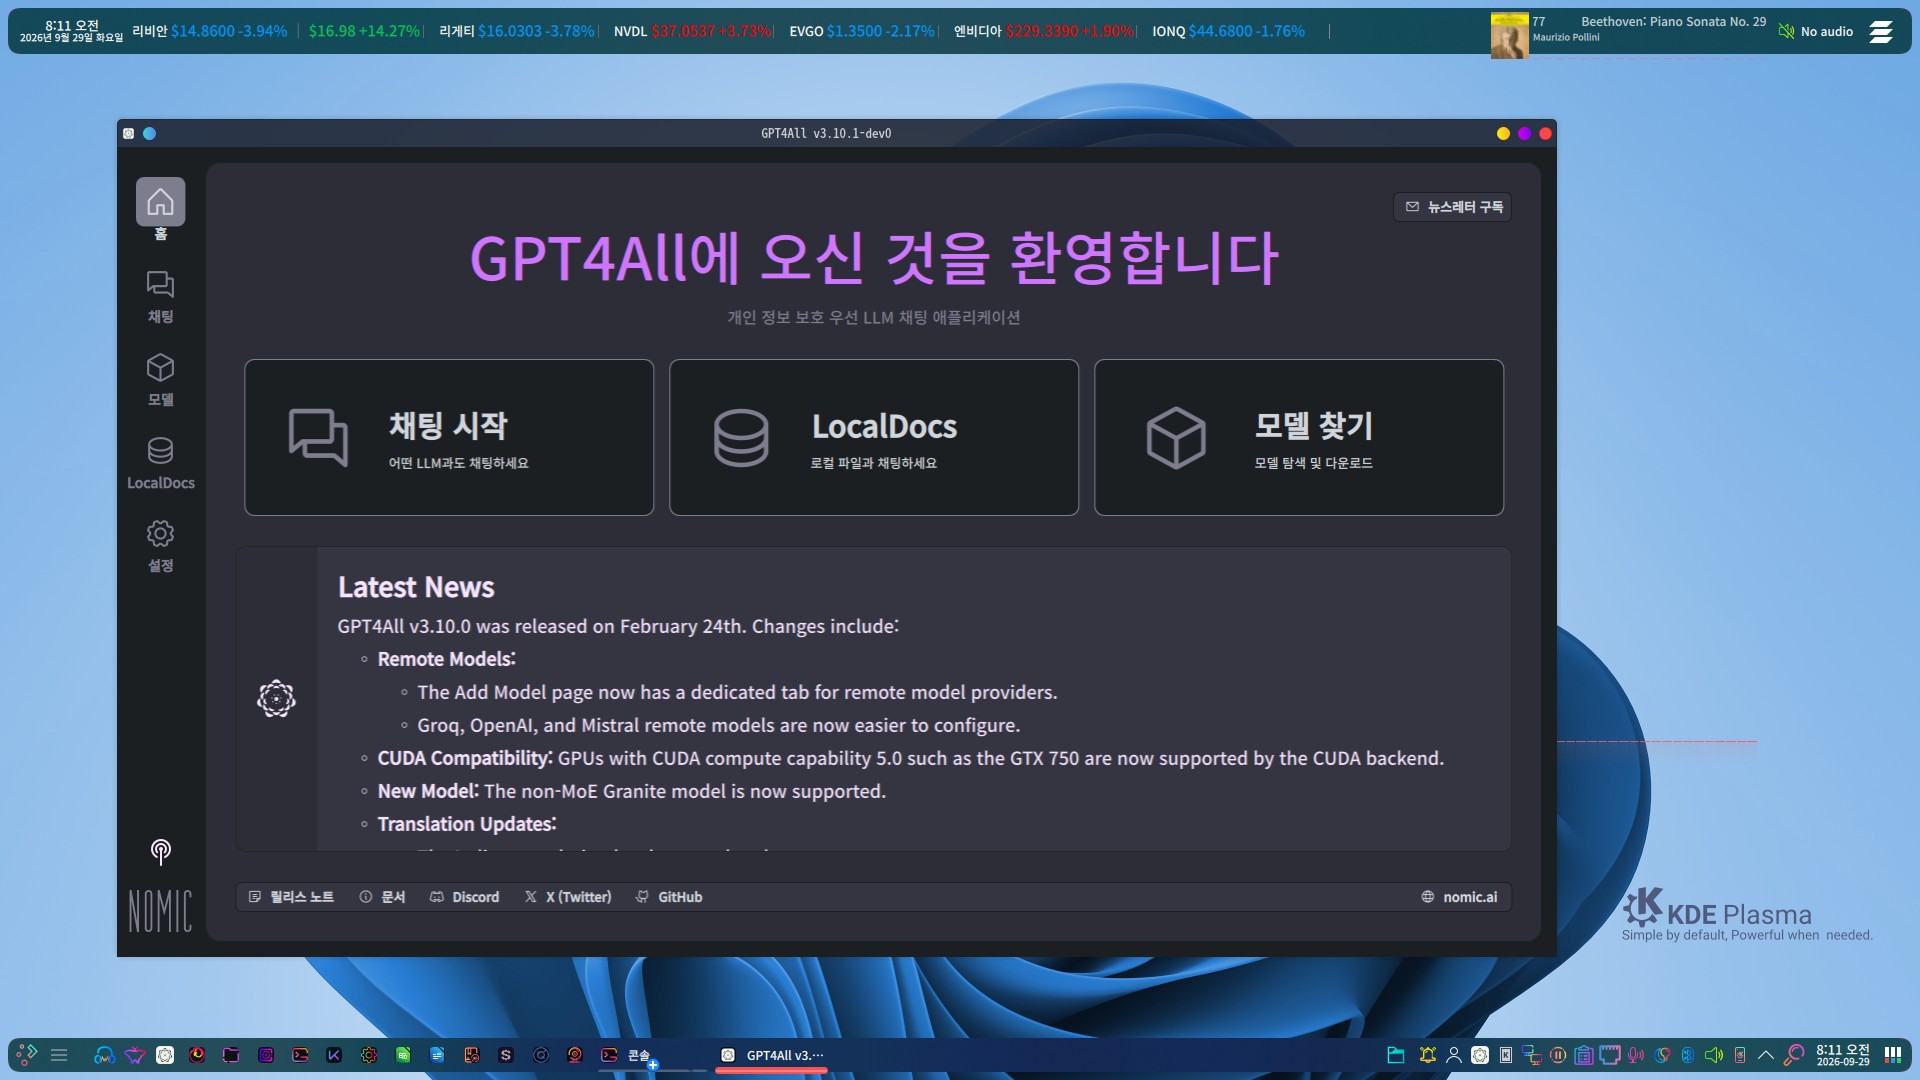
Task: Open search magnifier in the panel
Action: (1795, 1055)
